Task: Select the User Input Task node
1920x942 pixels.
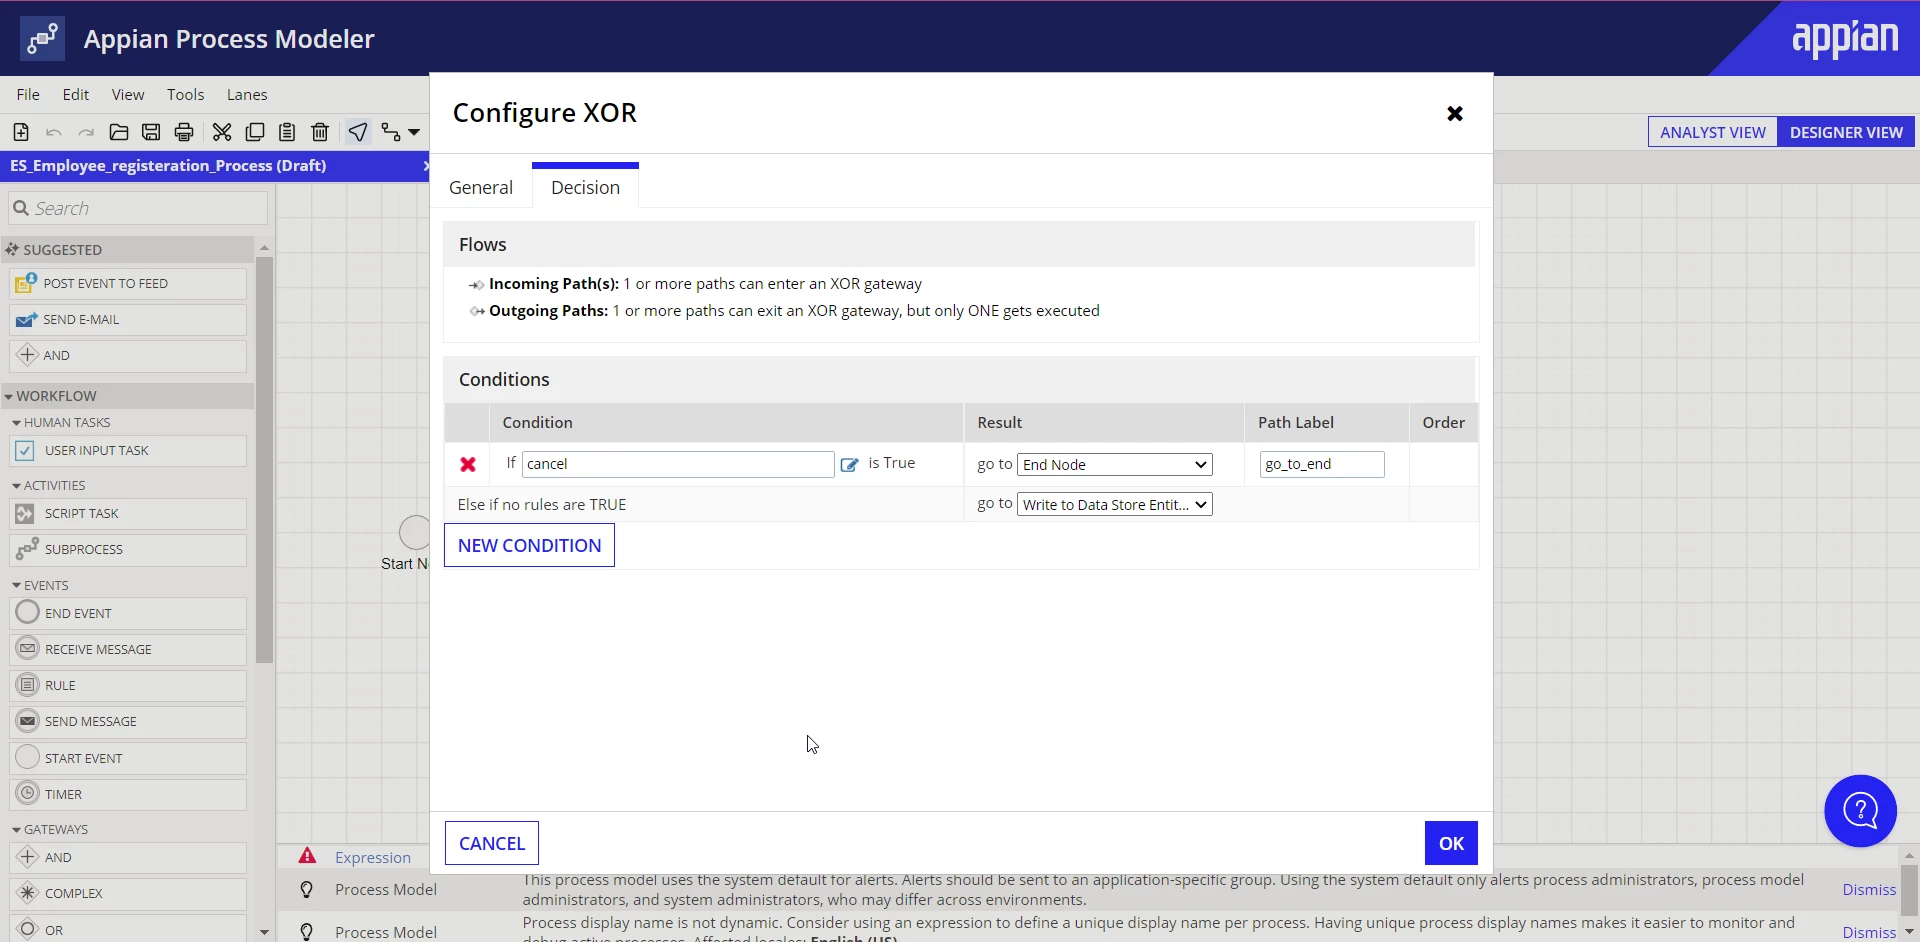Action: pyautogui.click(x=128, y=451)
